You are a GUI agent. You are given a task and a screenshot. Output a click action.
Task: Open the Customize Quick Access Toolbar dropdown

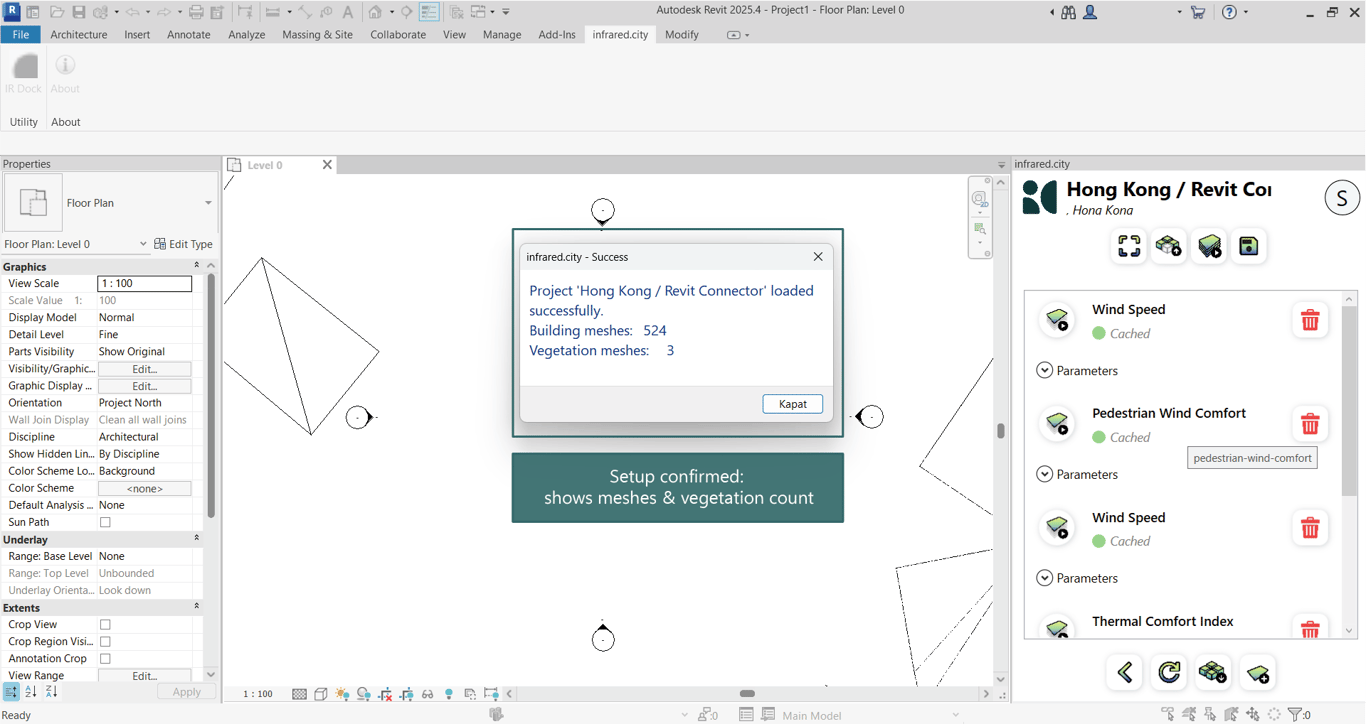[x=506, y=12]
